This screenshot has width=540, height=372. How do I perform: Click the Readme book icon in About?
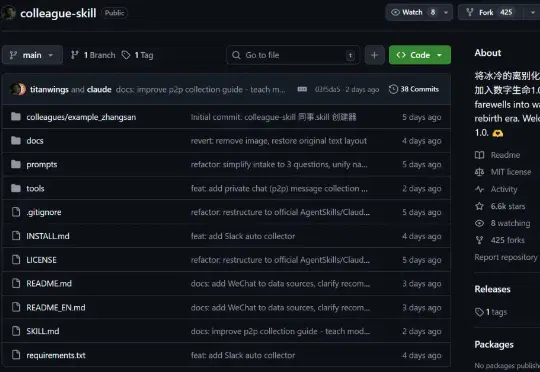479,155
